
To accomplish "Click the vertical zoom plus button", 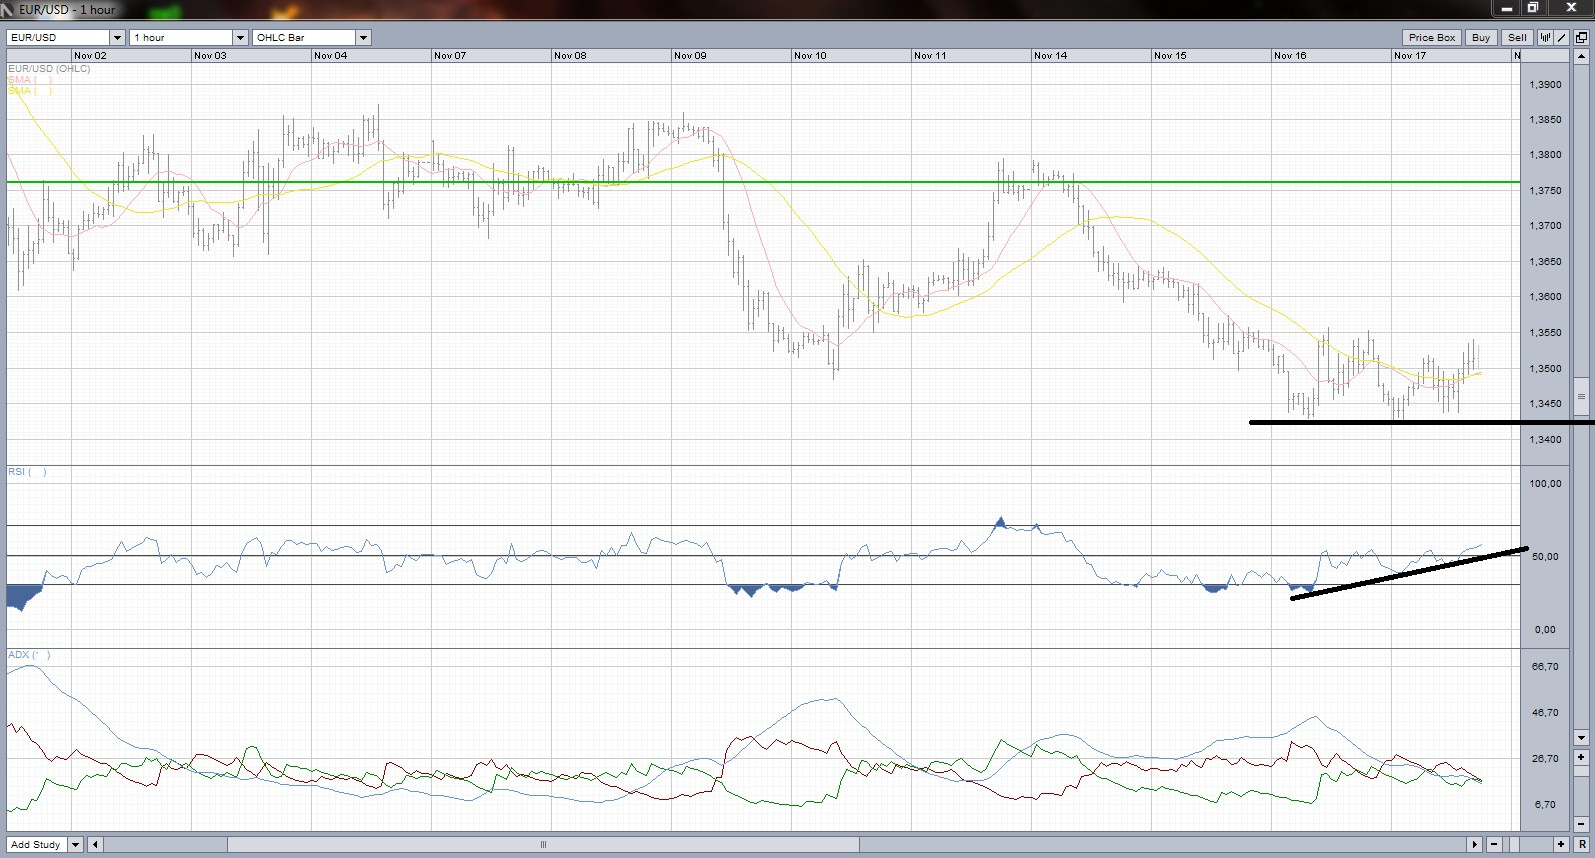I will (x=1581, y=757).
